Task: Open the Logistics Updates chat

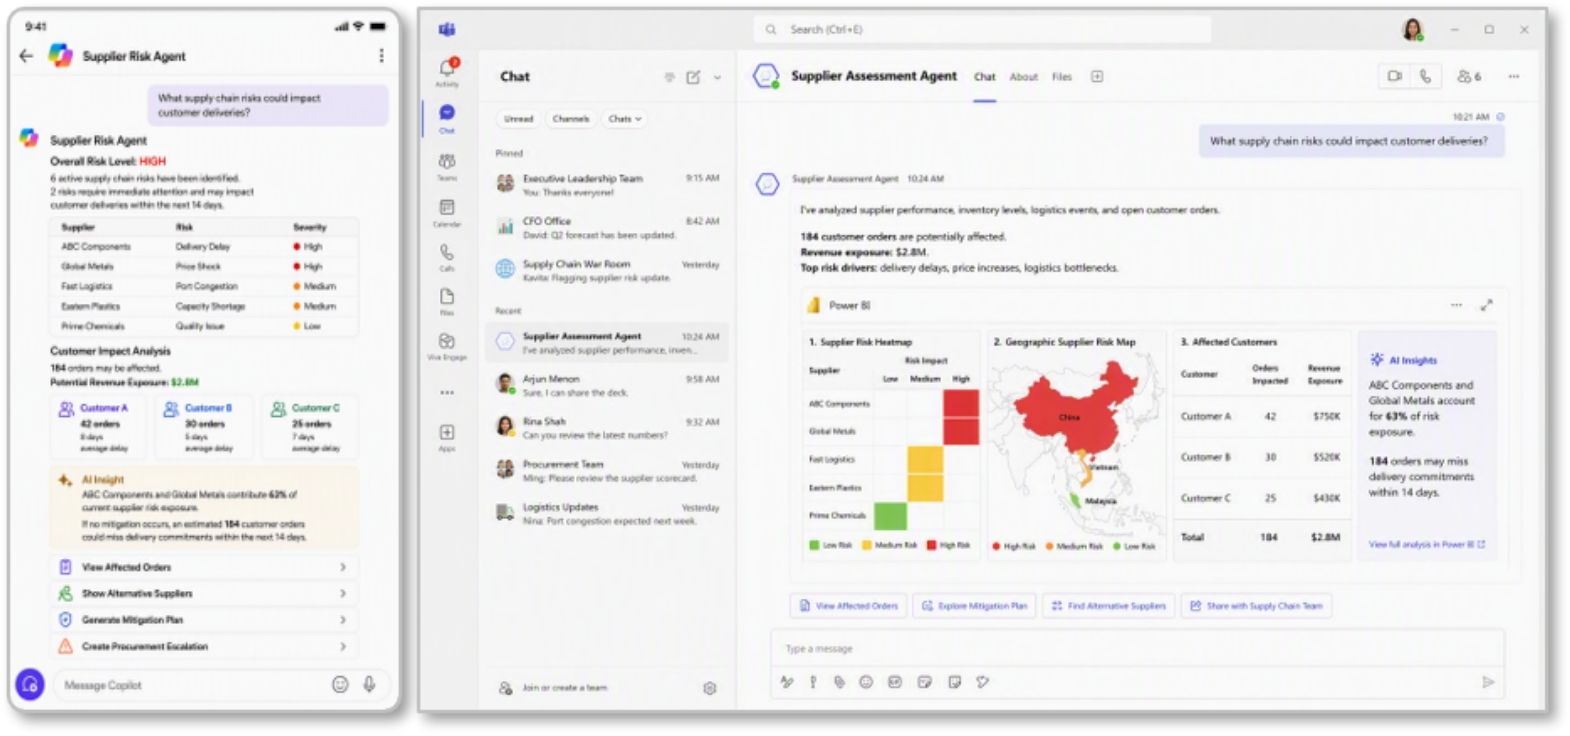Action: coord(607,514)
